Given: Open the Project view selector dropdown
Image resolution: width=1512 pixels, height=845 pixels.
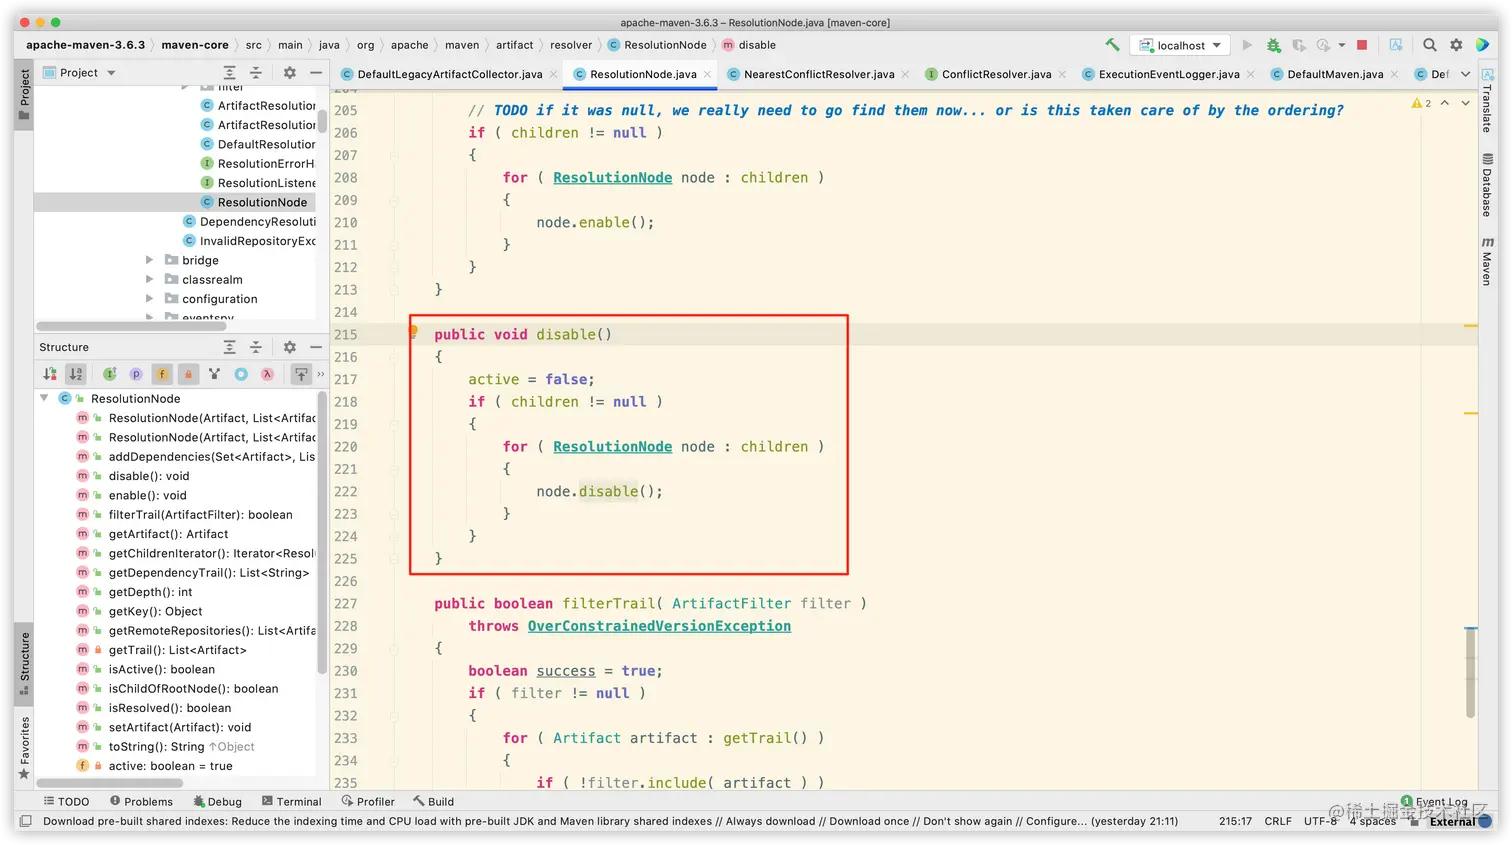Looking at the screenshot, I should click(x=80, y=73).
